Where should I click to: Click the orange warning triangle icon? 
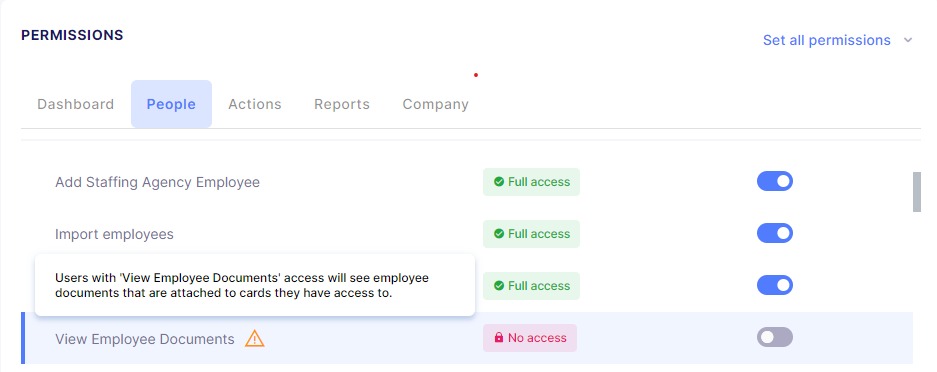pos(255,339)
